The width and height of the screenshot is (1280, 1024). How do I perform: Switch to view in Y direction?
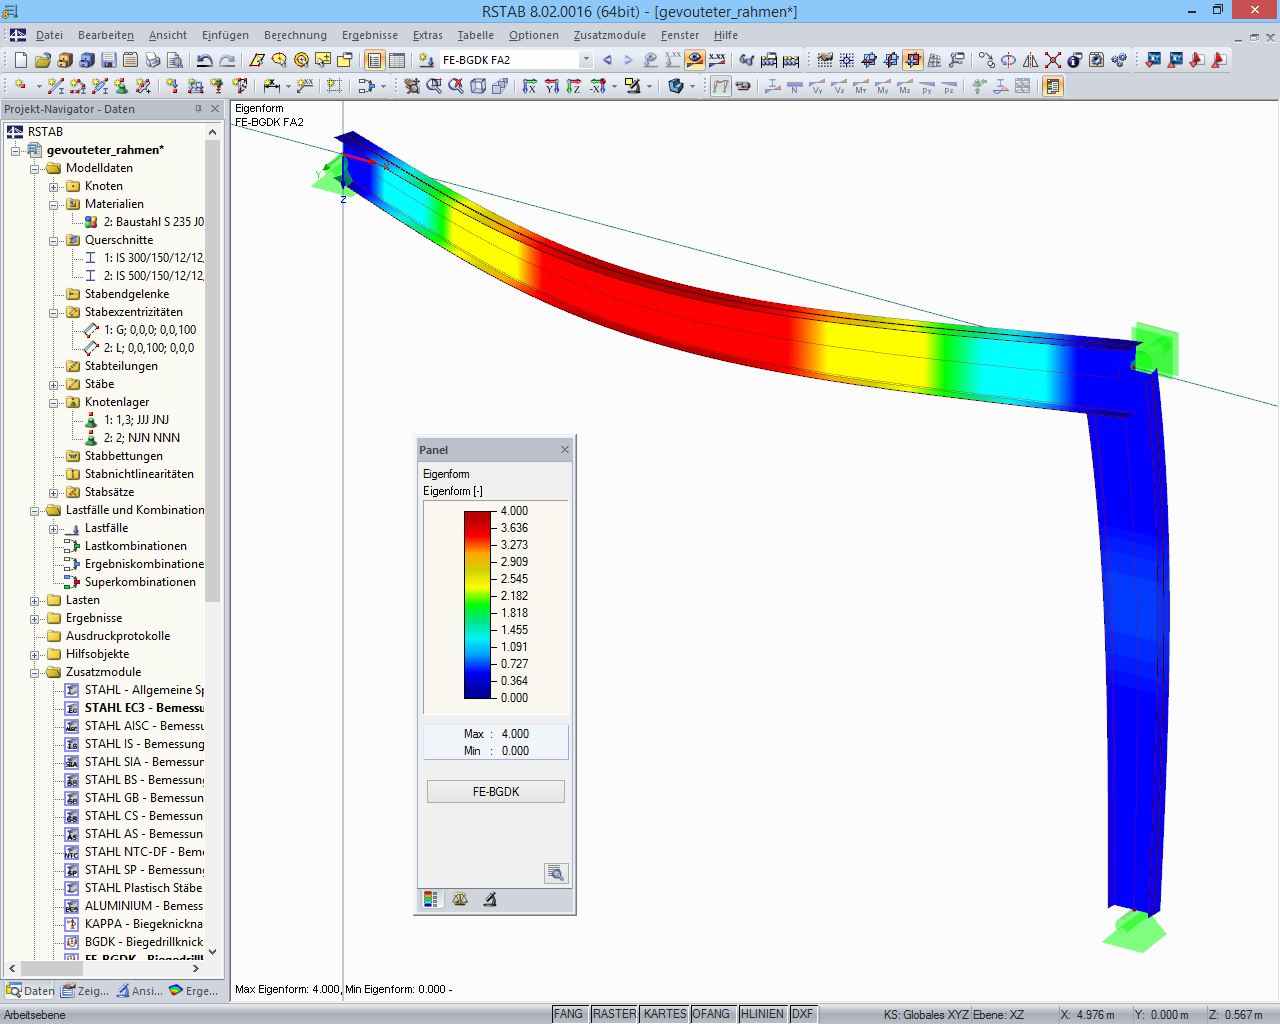coord(552,86)
